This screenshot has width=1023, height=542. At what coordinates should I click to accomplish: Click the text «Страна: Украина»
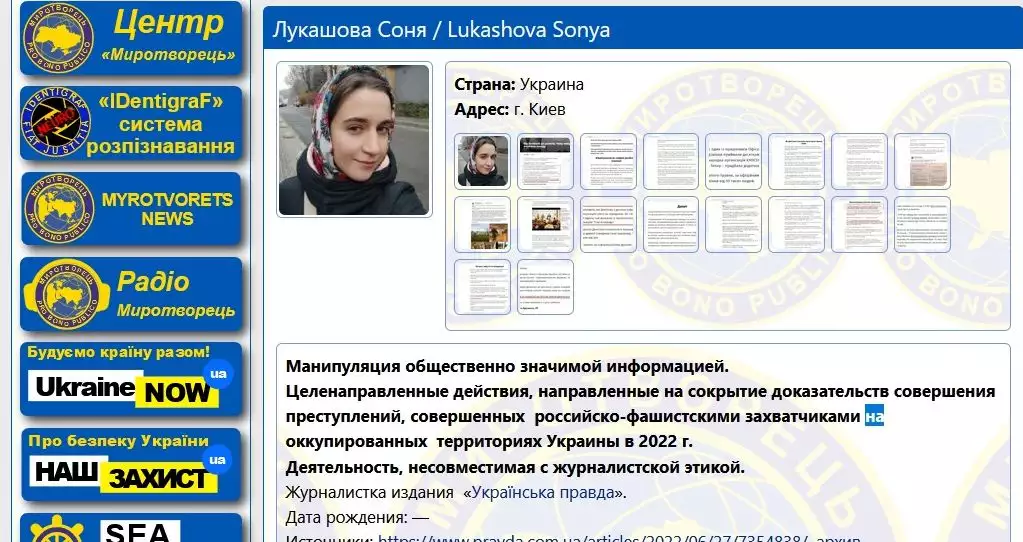pyautogui.click(x=519, y=84)
